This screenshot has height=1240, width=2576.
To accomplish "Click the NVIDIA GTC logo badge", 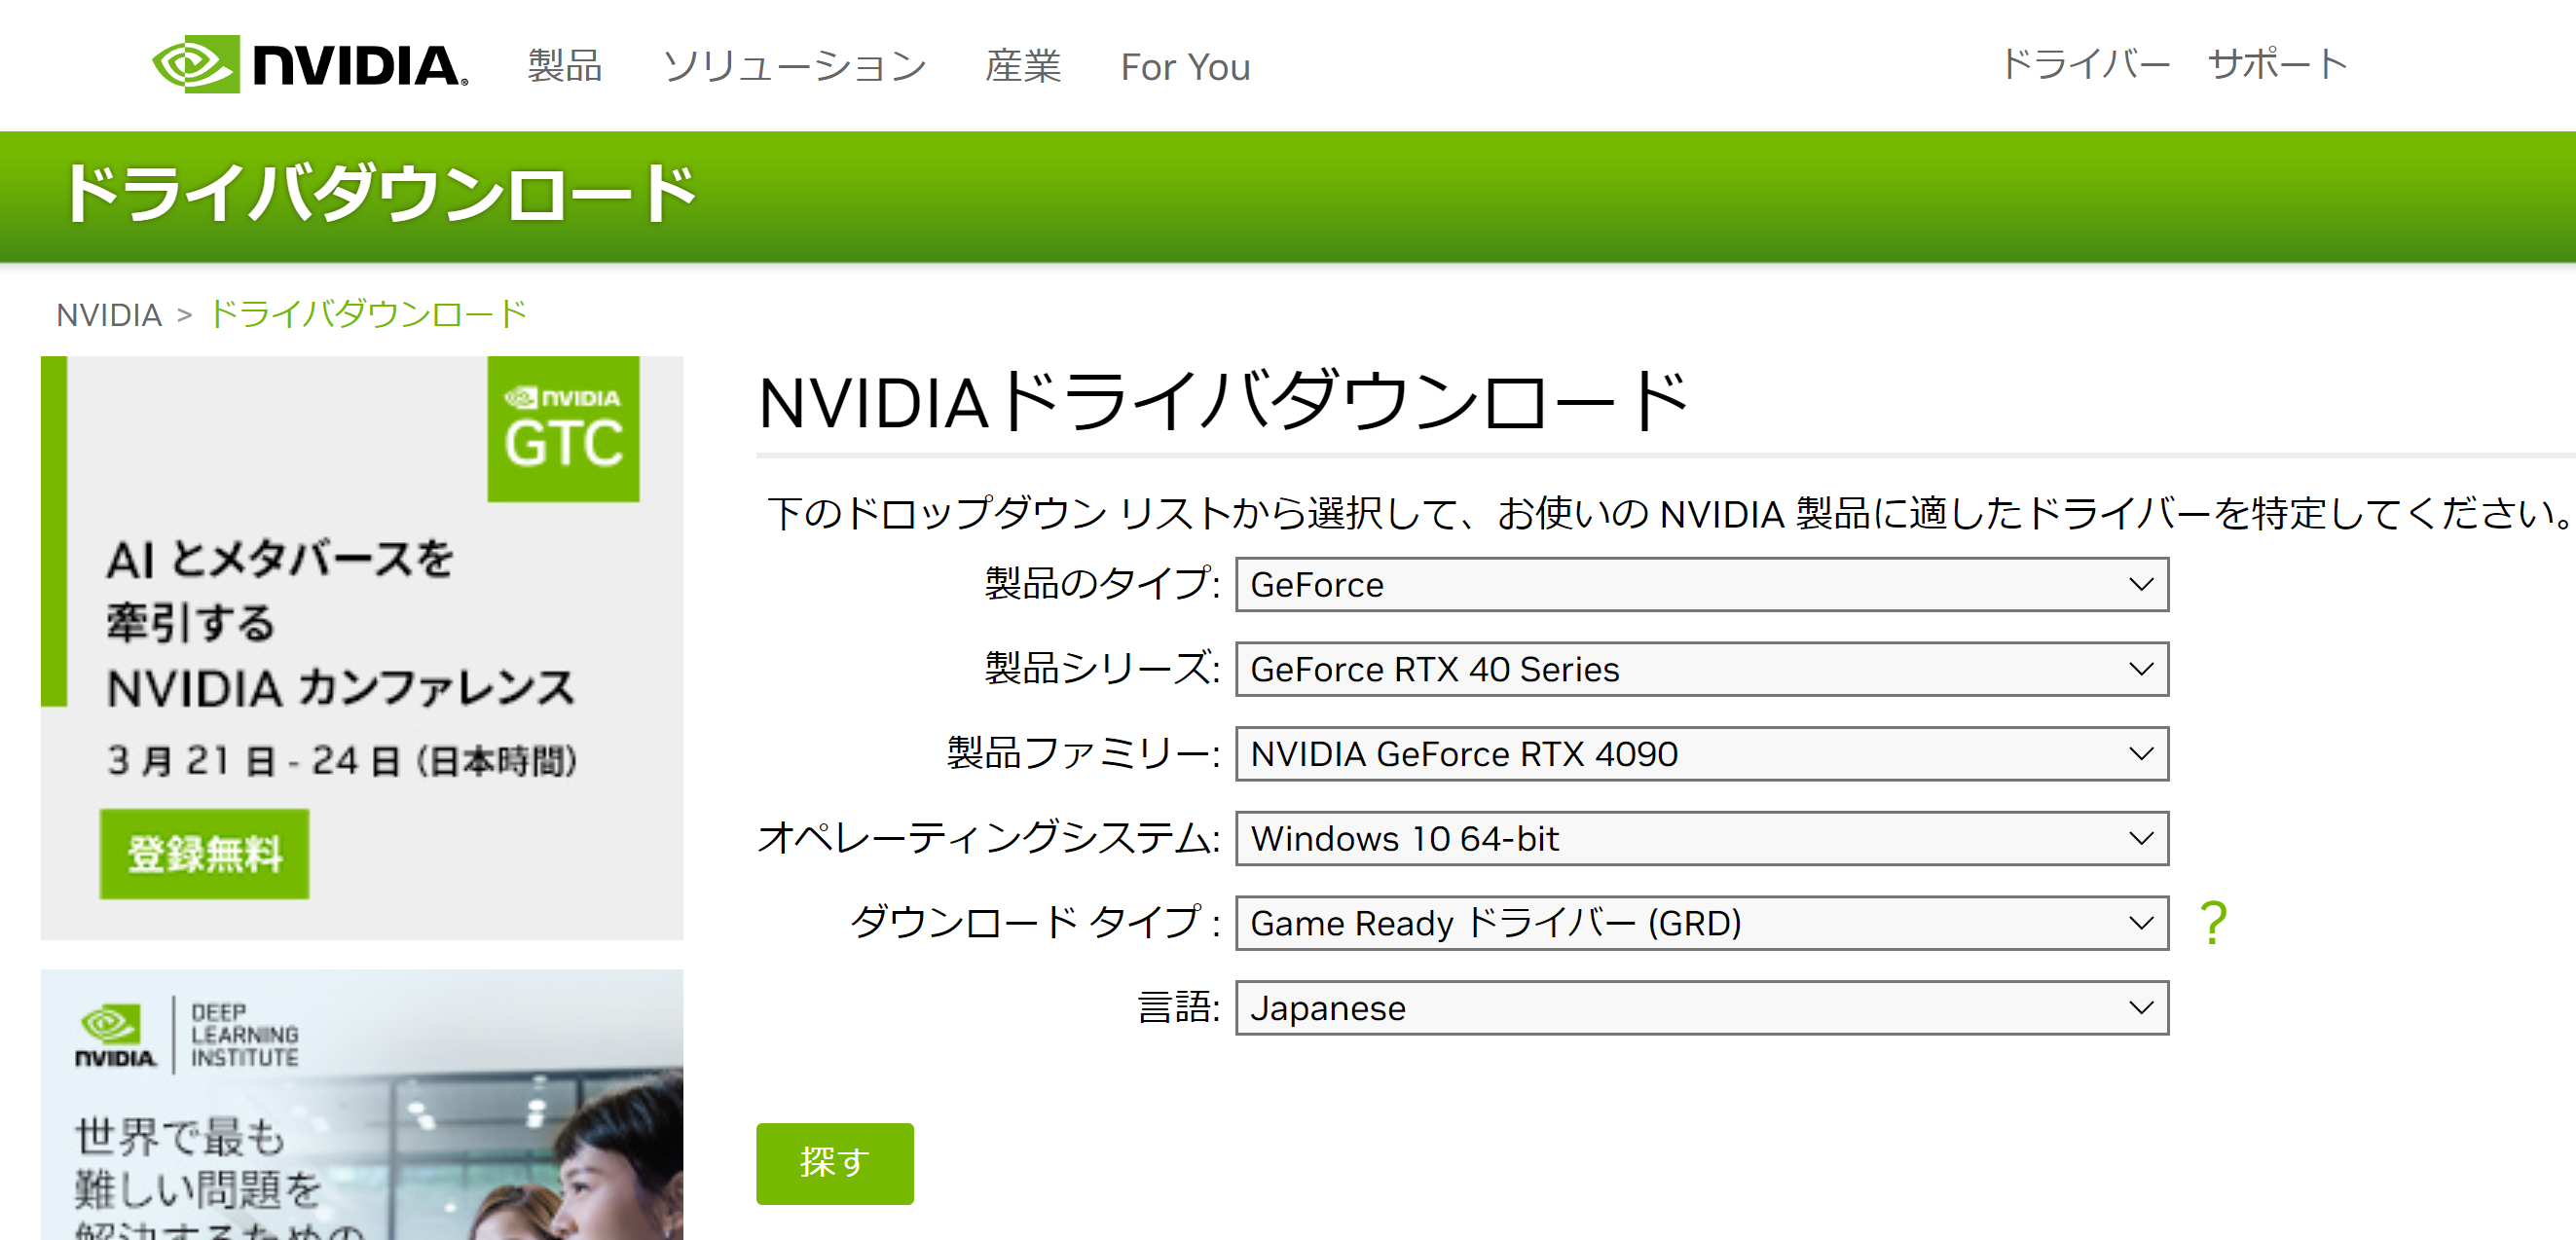I will click(x=564, y=429).
